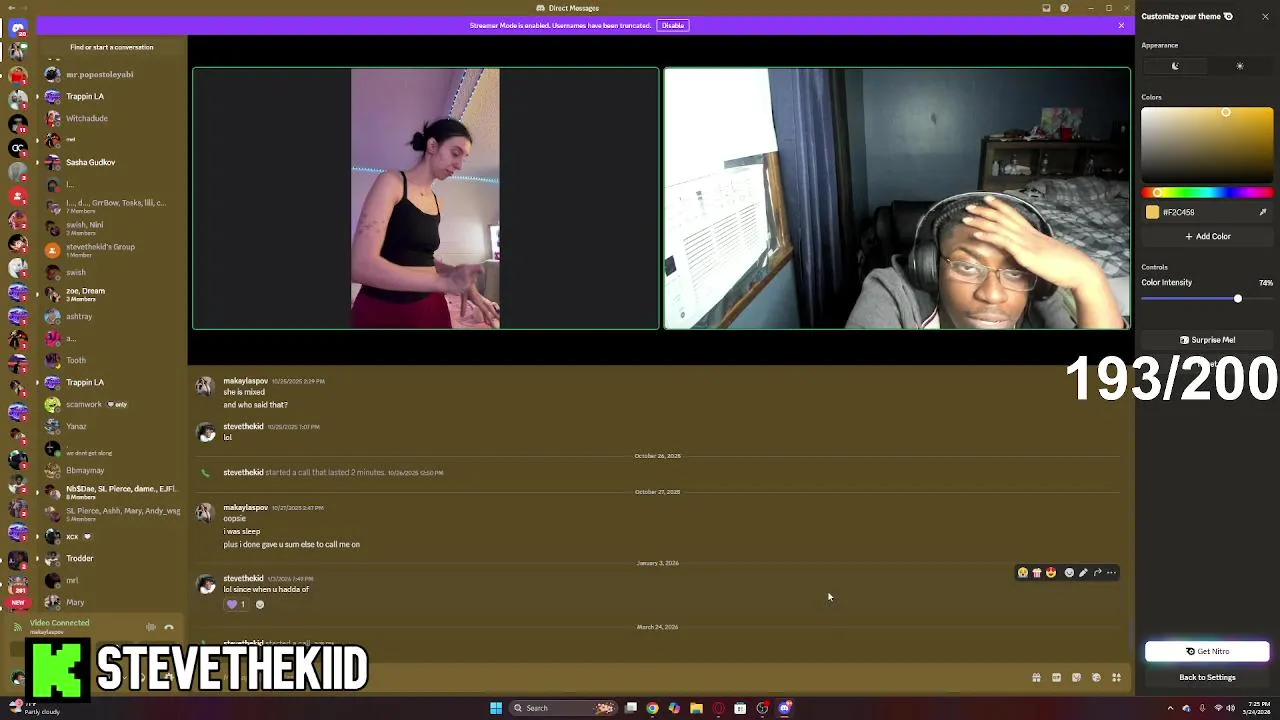Screen dimensions: 1280x720
Task: Click the eyedropper icon beside hex value
Action: click(1263, 212)
